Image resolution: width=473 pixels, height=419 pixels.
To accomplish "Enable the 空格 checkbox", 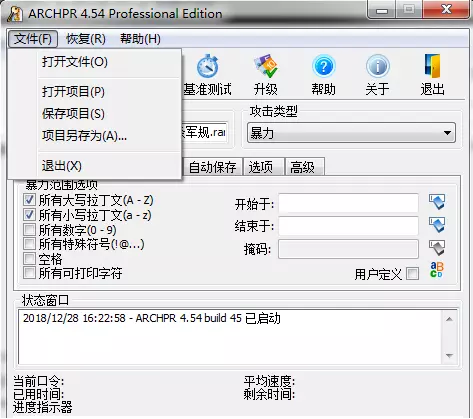I will 29,258.
